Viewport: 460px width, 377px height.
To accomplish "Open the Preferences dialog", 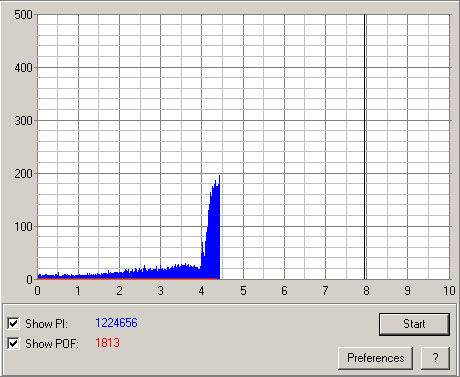I will 375,358.
